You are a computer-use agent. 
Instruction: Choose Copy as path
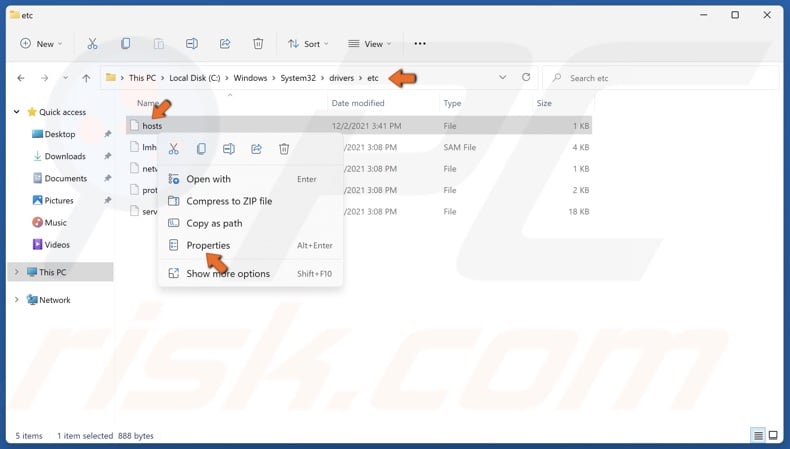point(250,223)
